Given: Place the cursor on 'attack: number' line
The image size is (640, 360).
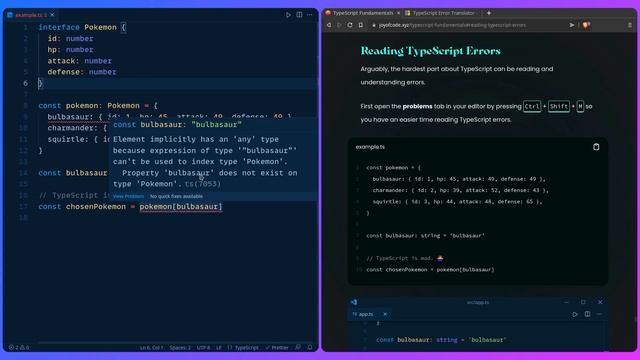Looking at the screenshot, I should click(x=80, y=61).
